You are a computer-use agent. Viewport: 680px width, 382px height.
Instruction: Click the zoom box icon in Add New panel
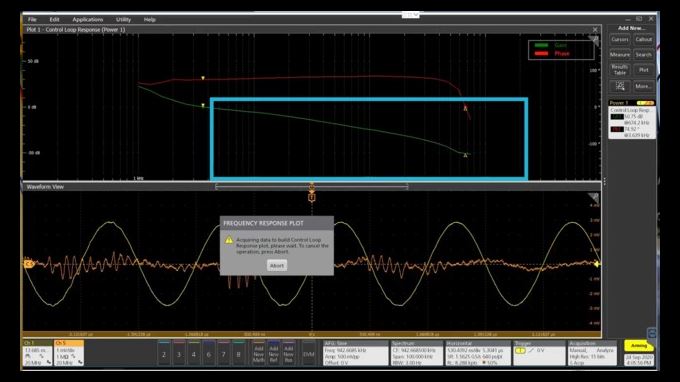click(620, 86)
